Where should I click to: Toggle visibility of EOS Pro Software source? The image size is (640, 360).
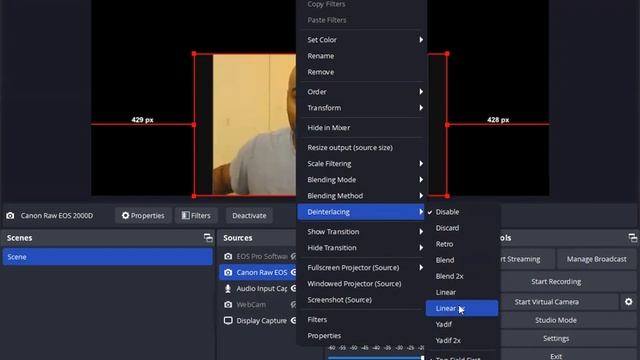(x=293, y=256)
